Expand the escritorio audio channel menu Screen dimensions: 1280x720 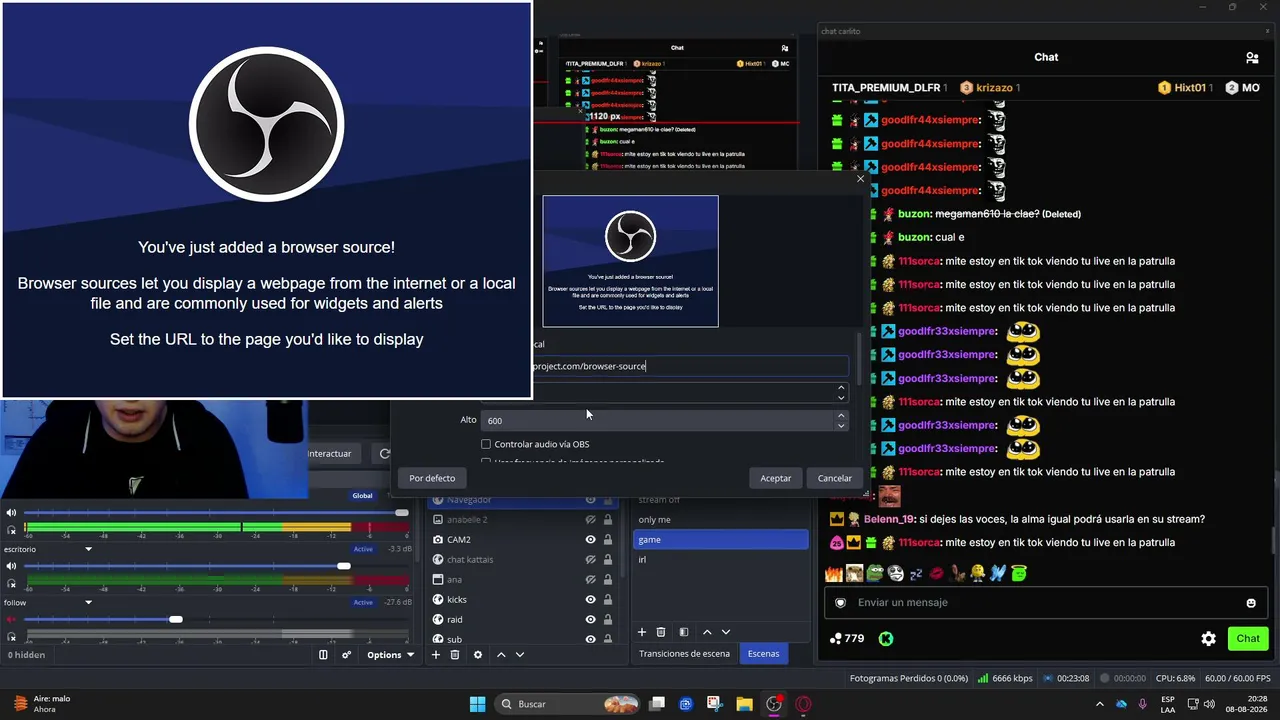click(x=88, y=549)
